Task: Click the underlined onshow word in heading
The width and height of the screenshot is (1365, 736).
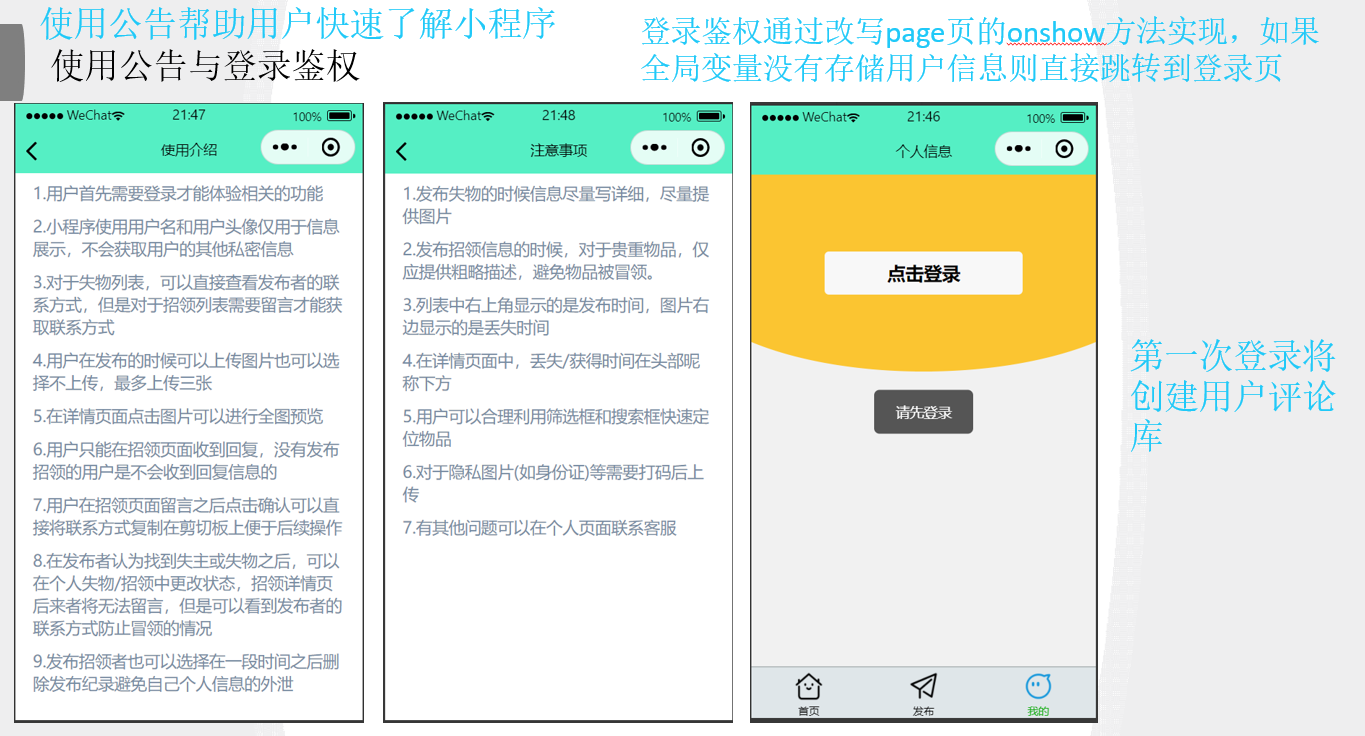Action: [1055, 33]
